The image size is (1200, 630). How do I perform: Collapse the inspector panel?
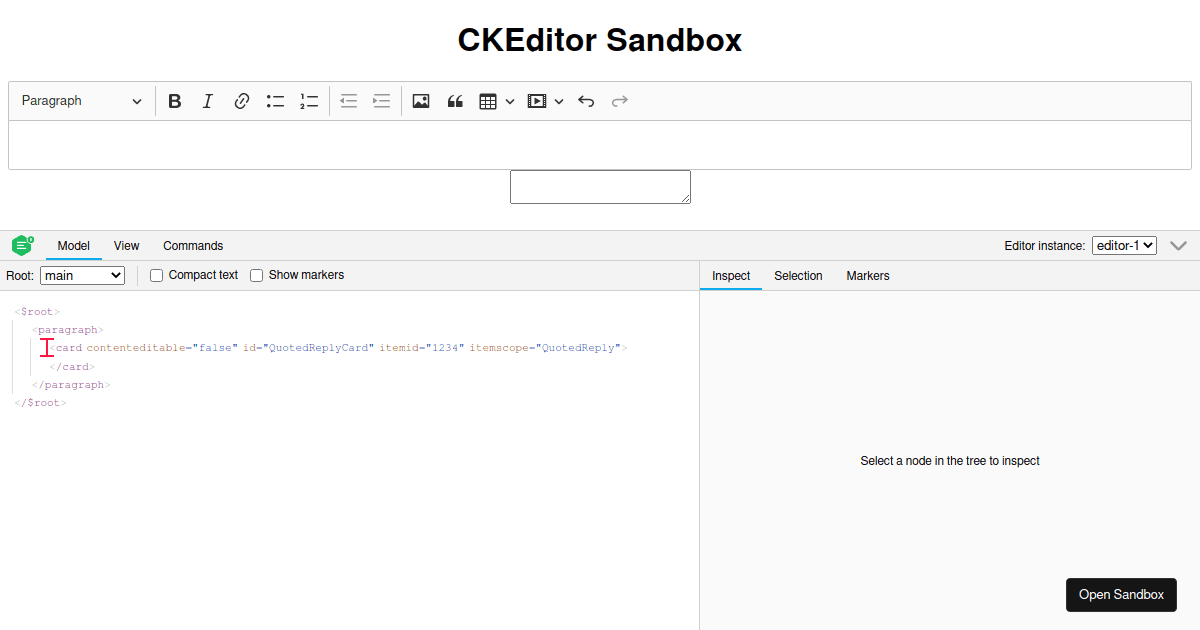pyautogui.click(x=1178, y=245)
